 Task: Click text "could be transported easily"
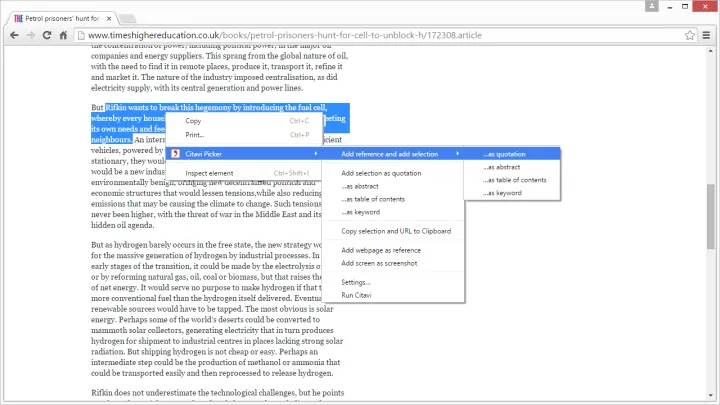pos(138,373)
